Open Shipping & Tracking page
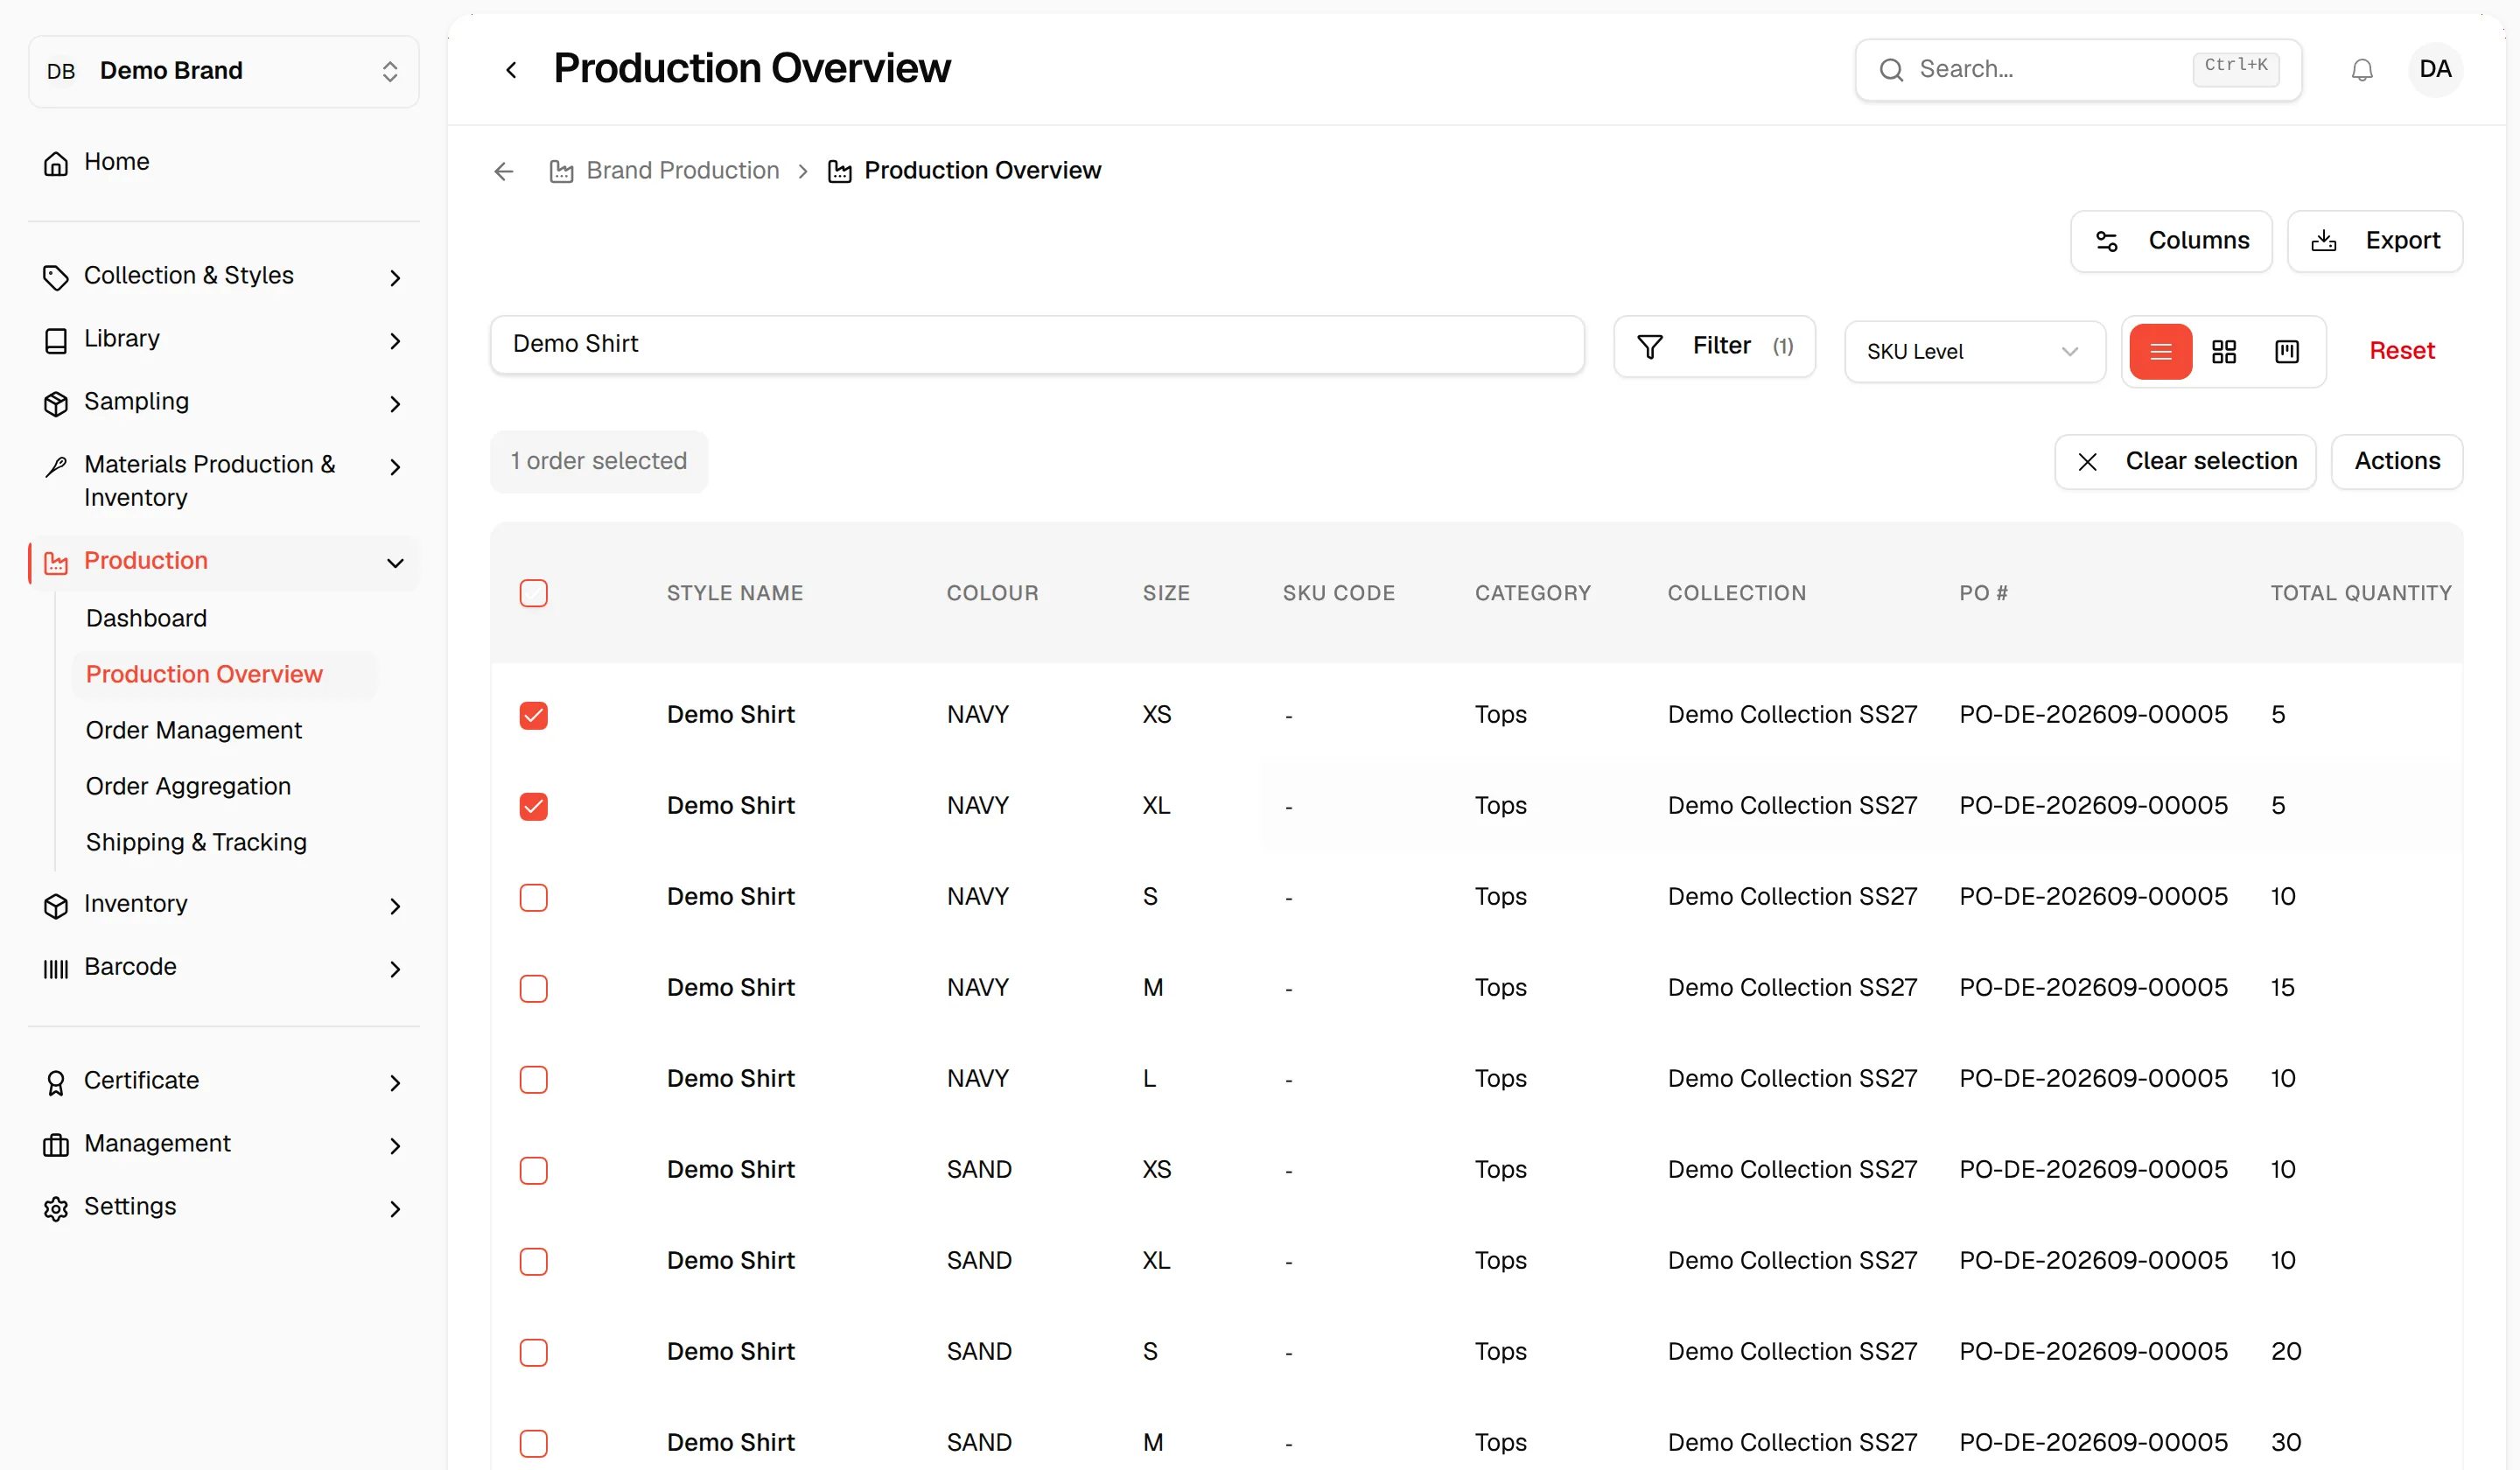Viewport: 2520px width, 1470px height. tap(196, 842)
